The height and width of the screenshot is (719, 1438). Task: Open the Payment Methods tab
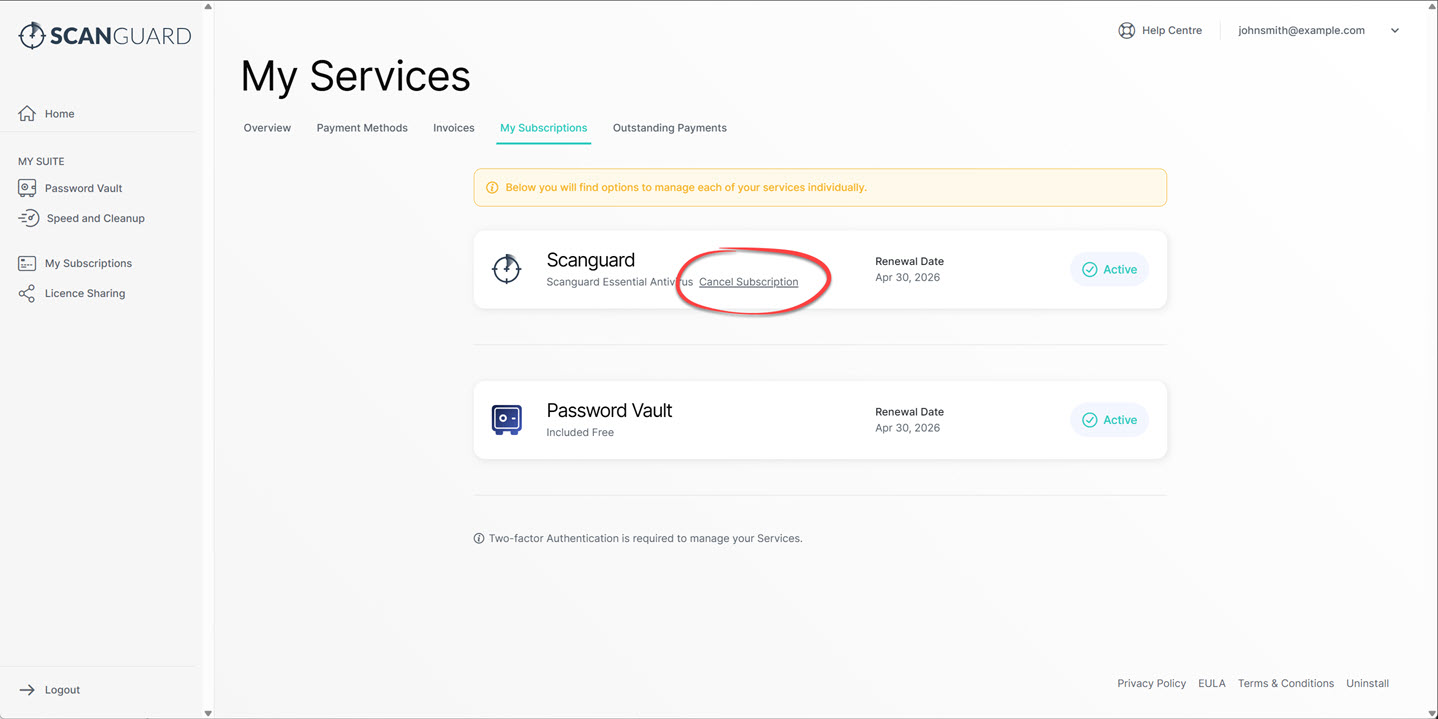pos(362,128)
